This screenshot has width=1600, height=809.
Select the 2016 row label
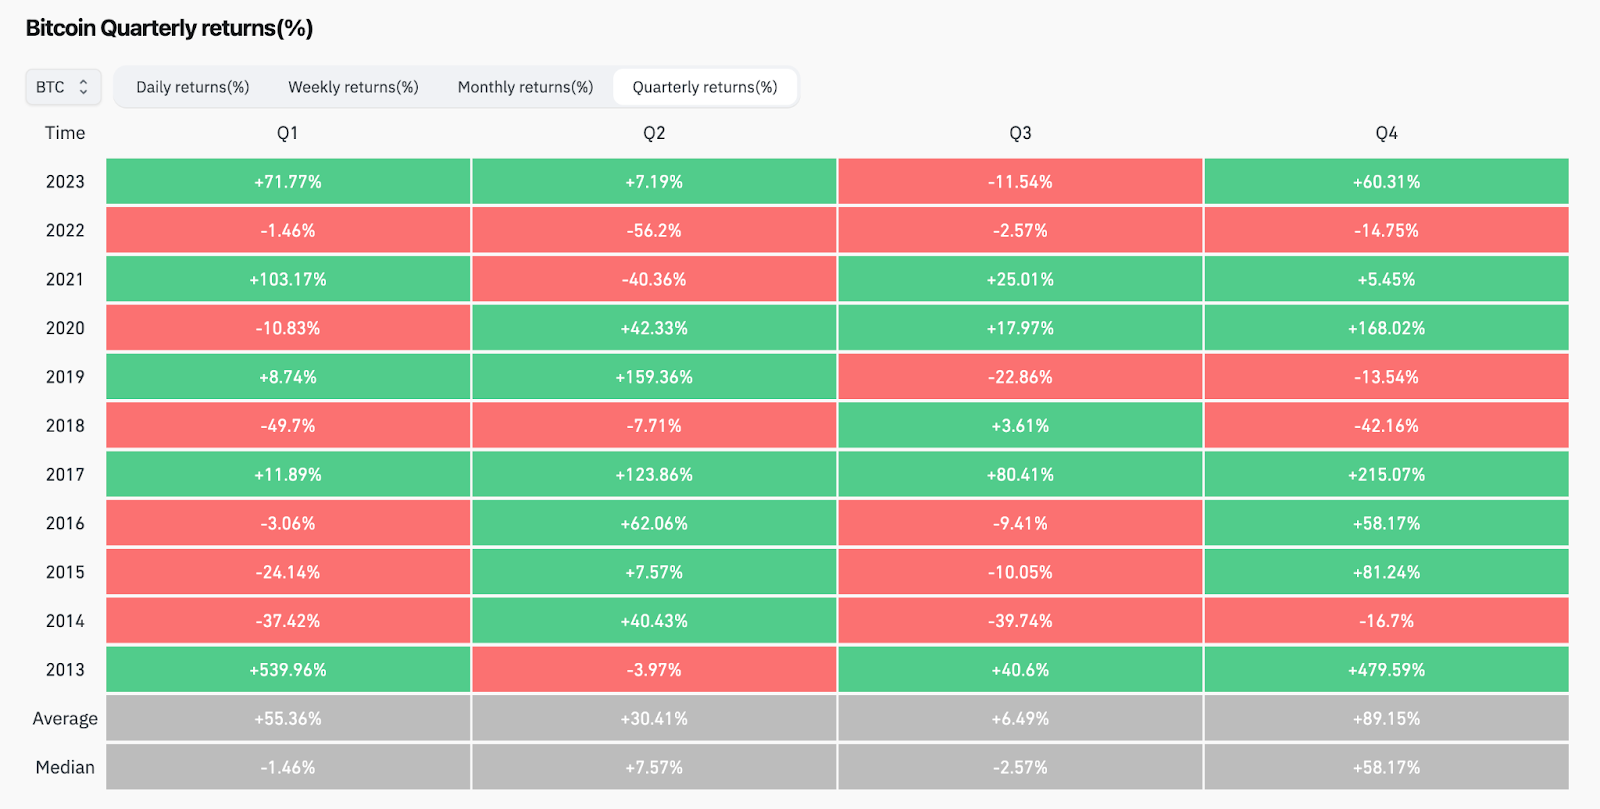click(x=65, y=524)
